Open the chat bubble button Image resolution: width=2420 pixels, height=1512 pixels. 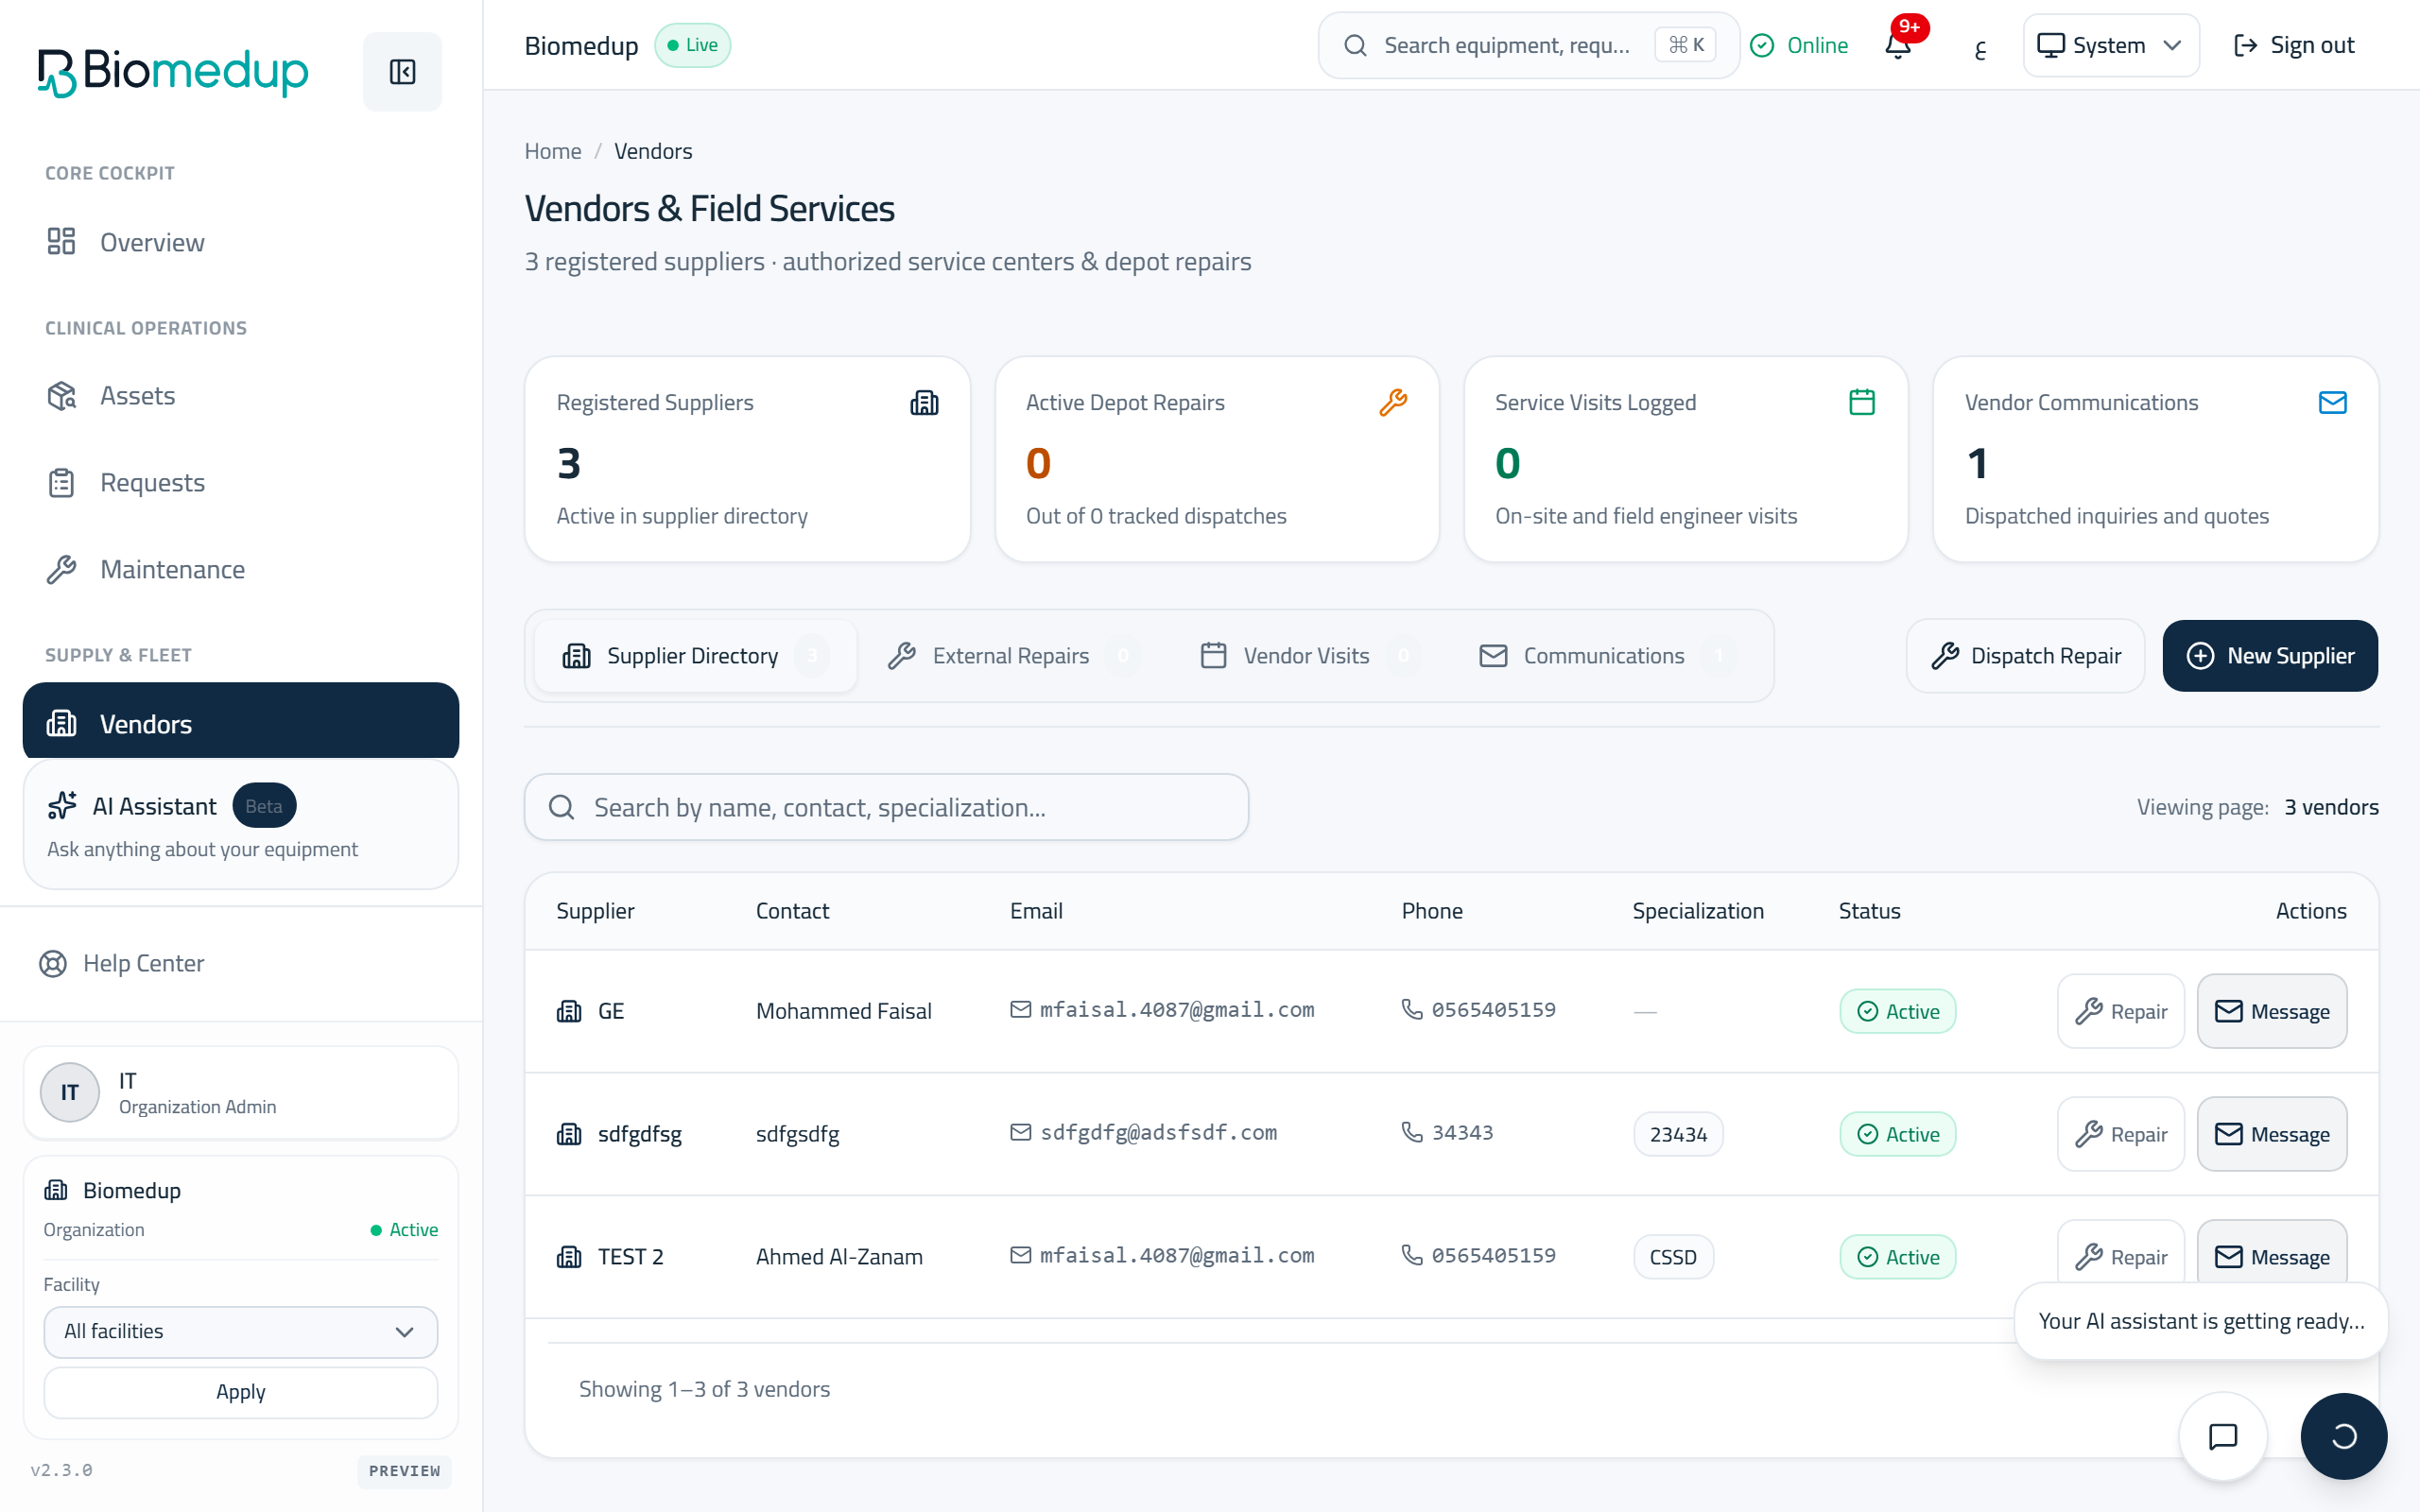coord(2222,1436)
